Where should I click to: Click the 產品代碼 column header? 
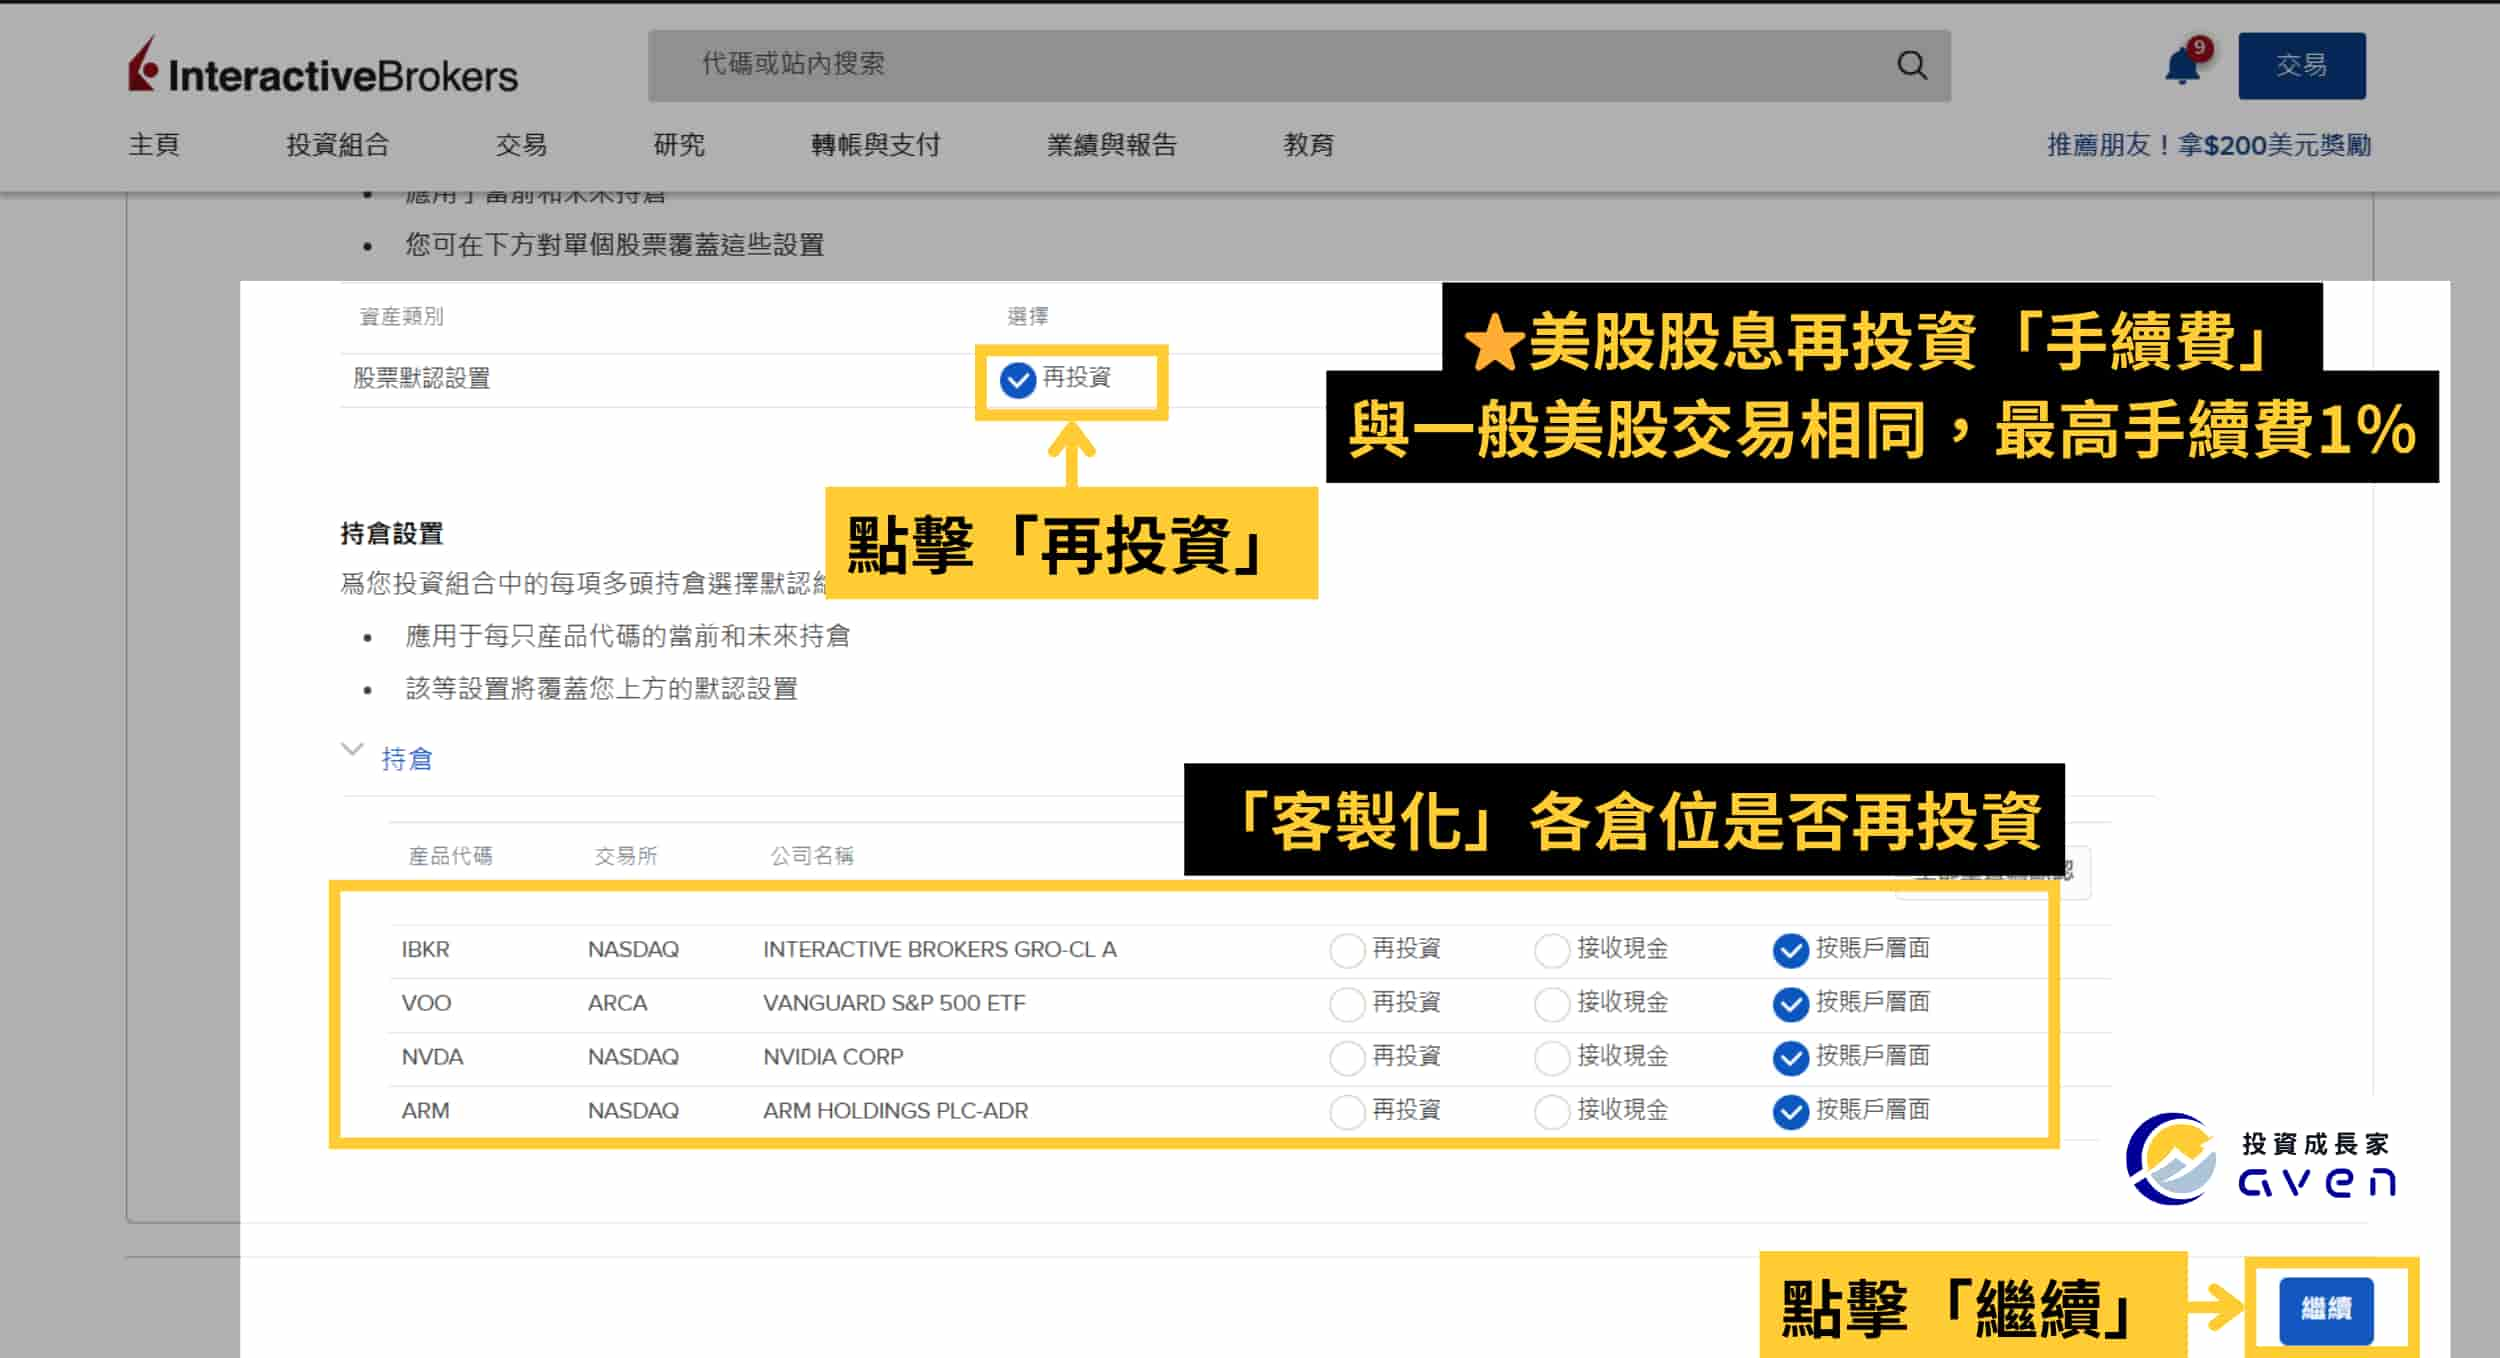coord(450,856)
